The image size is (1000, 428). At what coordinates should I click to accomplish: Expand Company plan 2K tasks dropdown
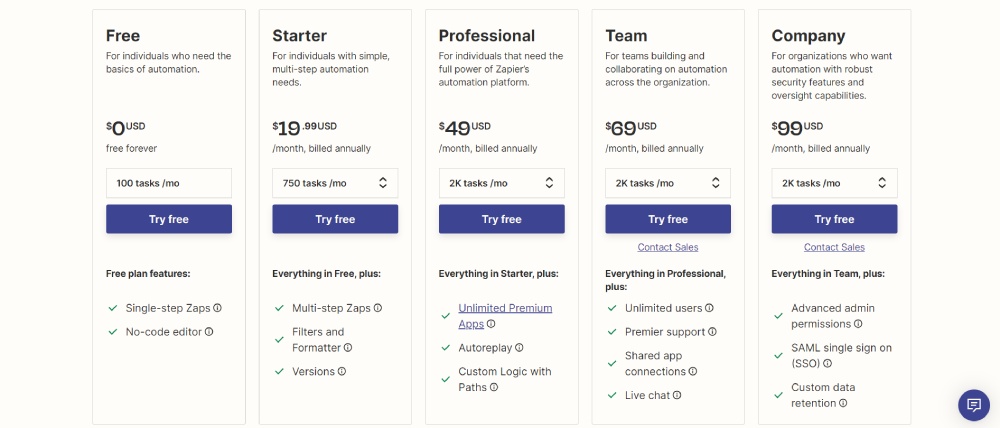834,183
